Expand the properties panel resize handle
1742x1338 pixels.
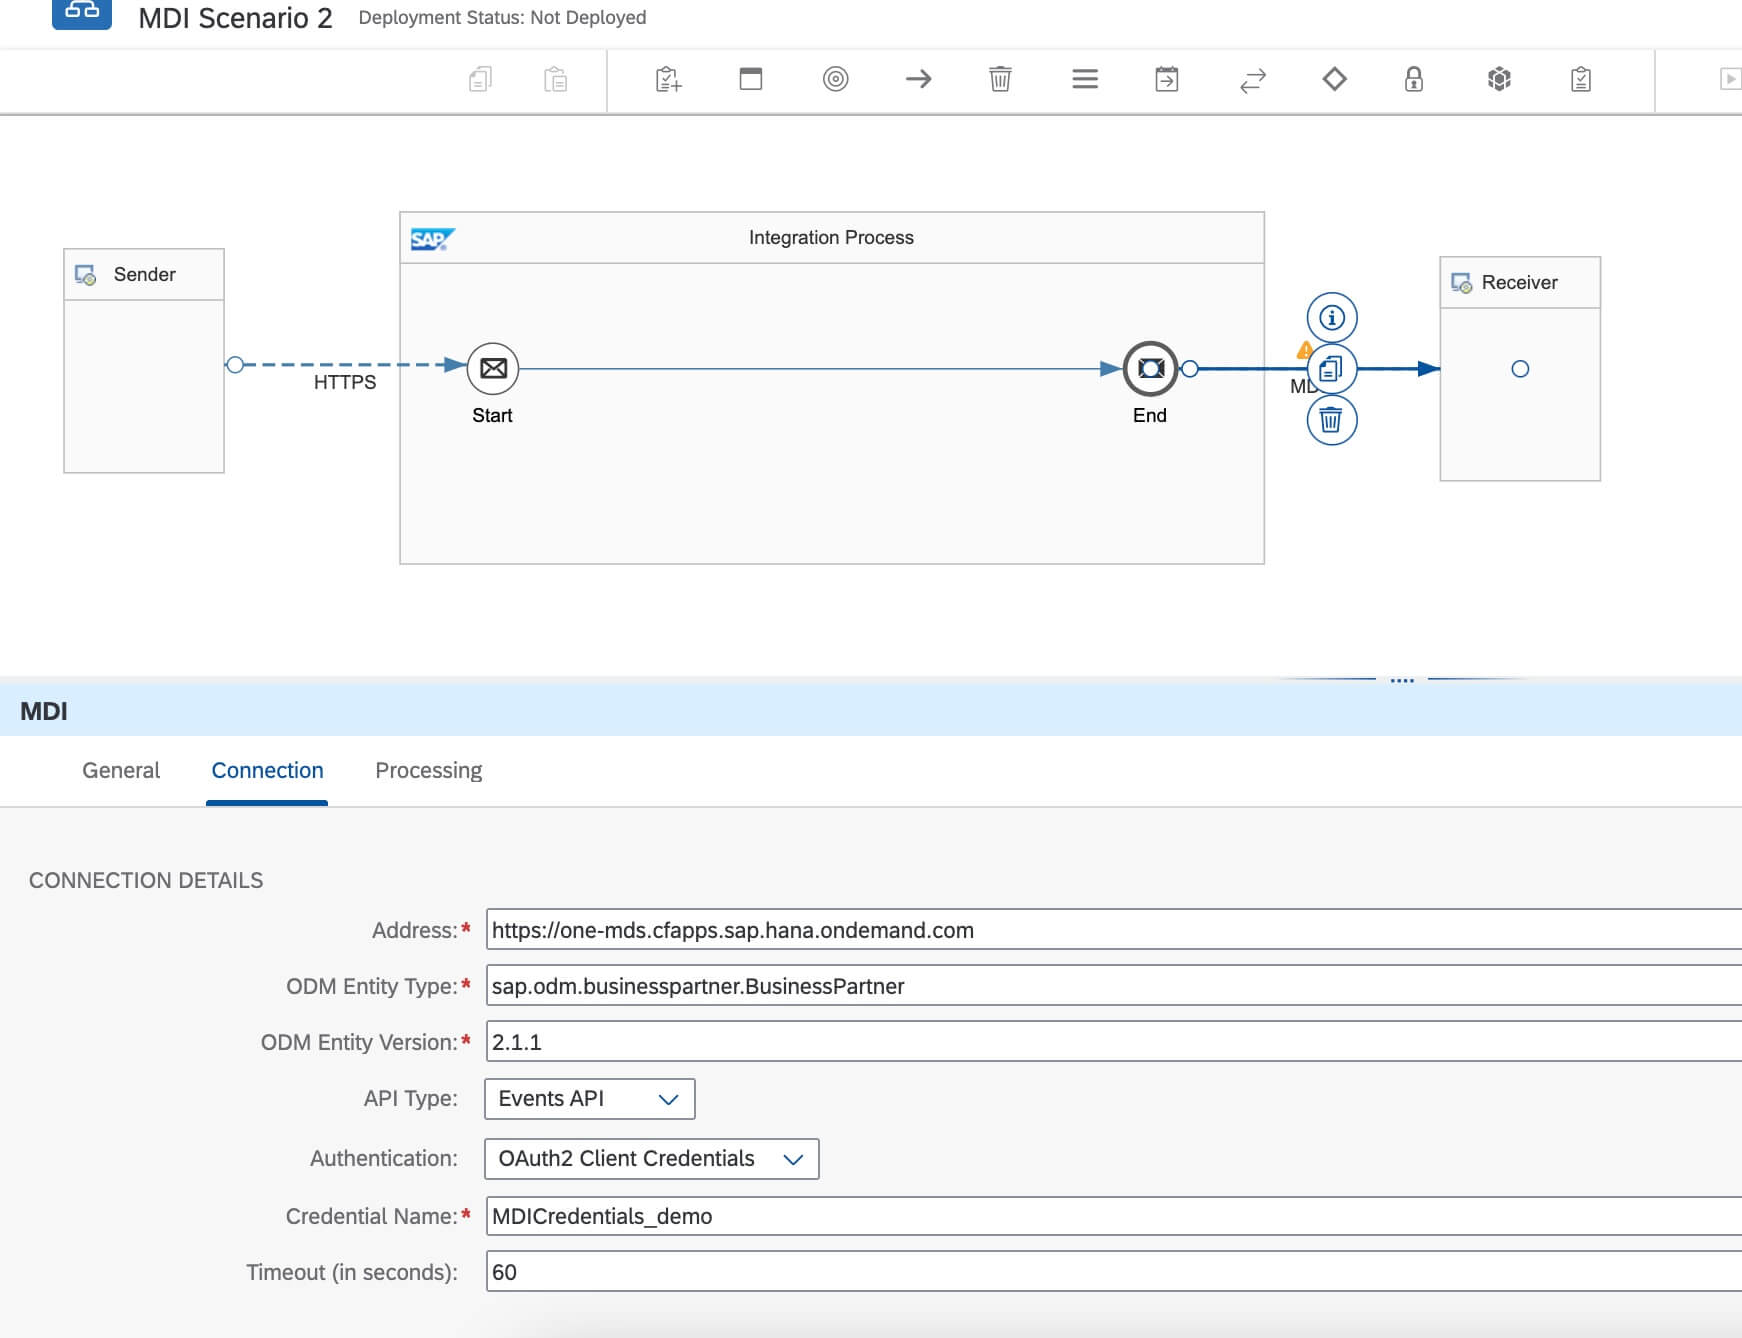pyautogui.click(x=1404, y=678)
